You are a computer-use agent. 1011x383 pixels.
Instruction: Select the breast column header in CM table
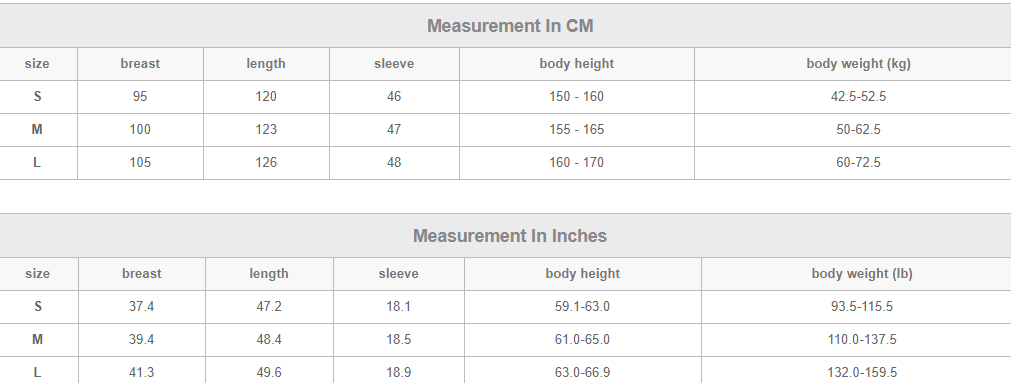[140, 64]
